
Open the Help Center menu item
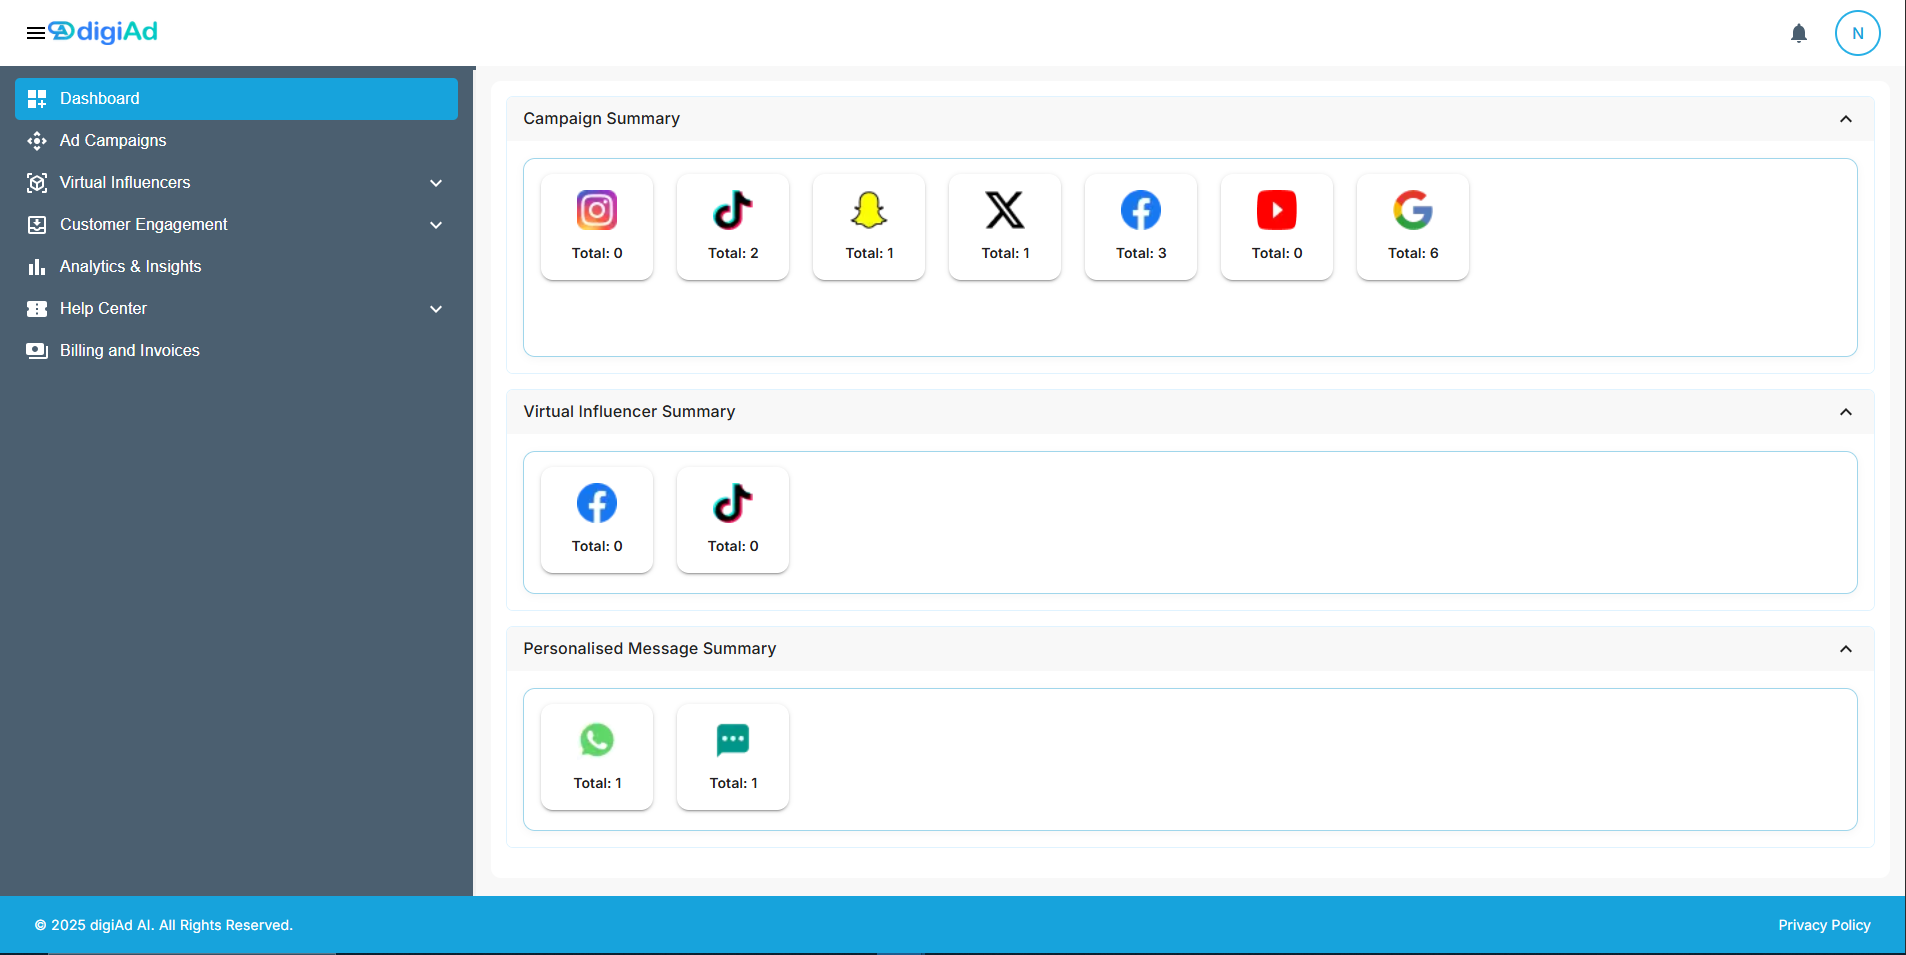[236, 309]
